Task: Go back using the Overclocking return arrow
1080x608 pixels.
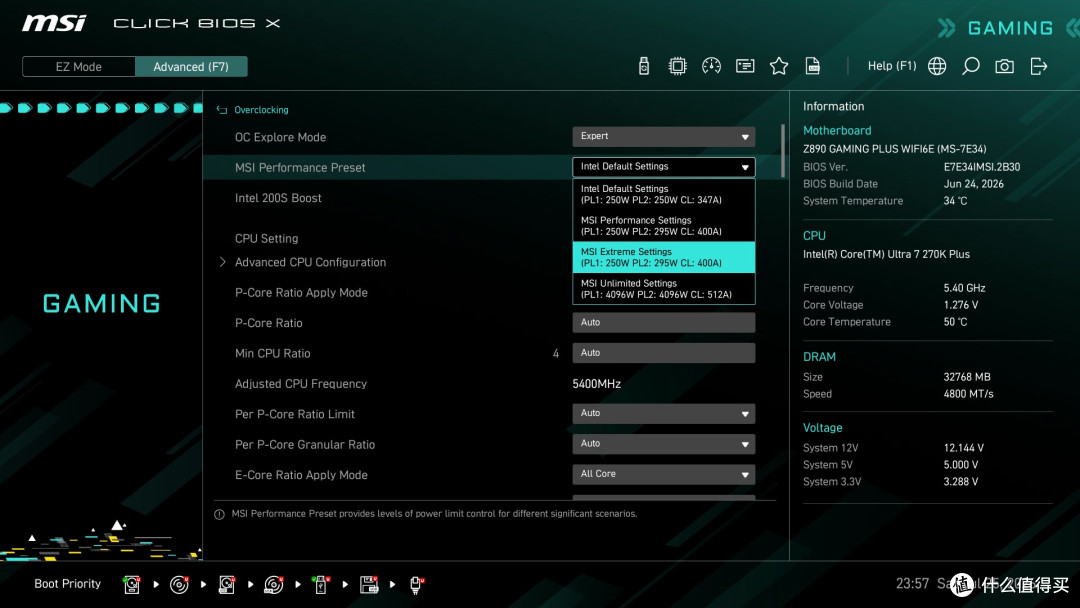Action: click(222, 110)
